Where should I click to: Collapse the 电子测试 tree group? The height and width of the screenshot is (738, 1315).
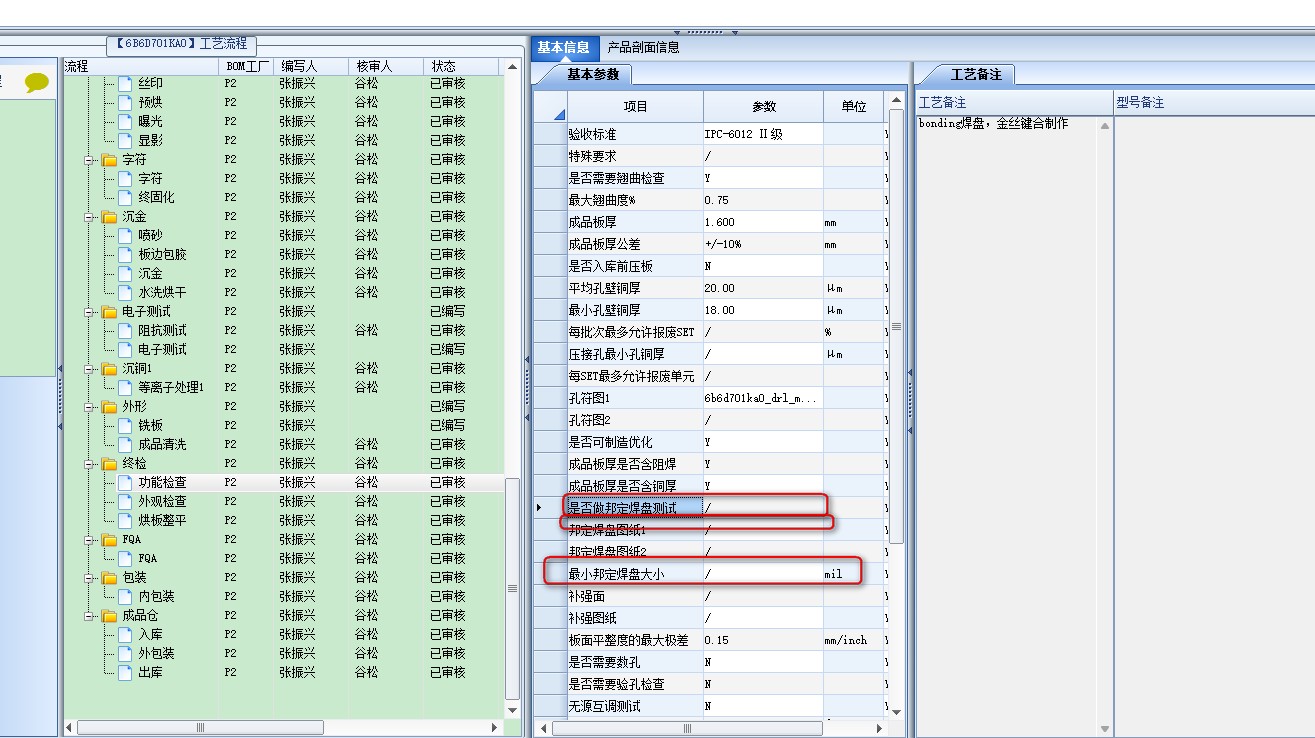pyautogui.click(x=89, y=311)
